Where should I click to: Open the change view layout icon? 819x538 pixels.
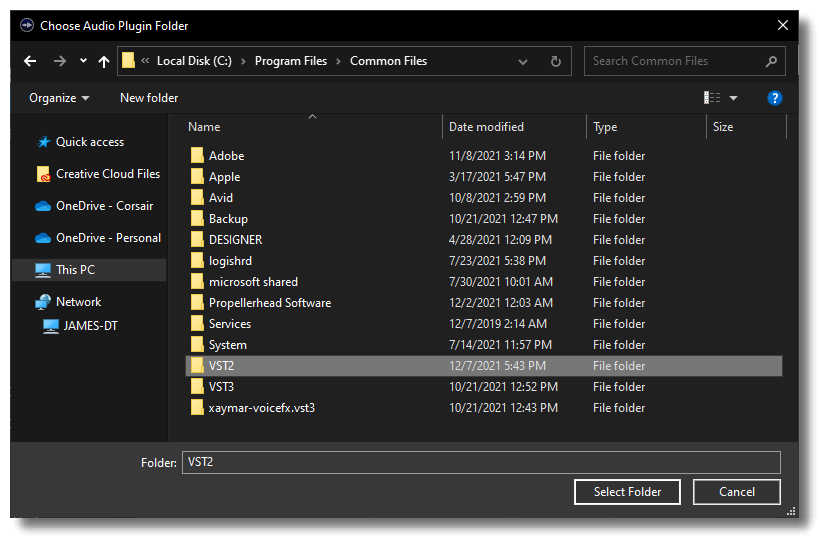tap(712, 98)
